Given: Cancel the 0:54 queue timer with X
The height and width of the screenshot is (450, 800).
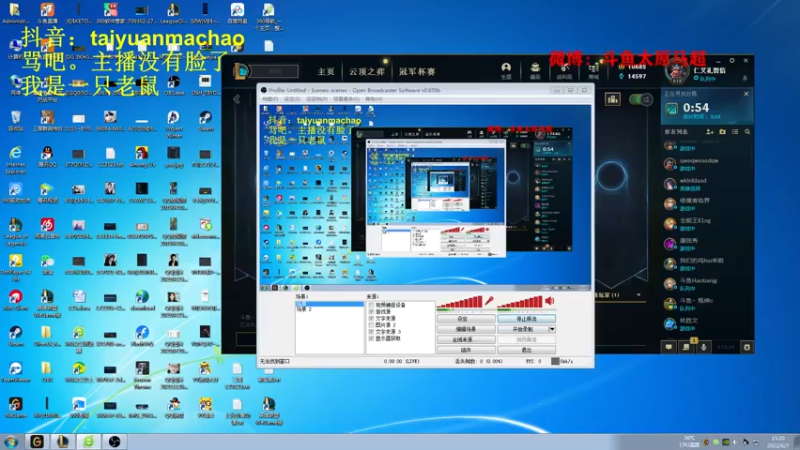Looking at the screenshot, I should coord(746,94).
